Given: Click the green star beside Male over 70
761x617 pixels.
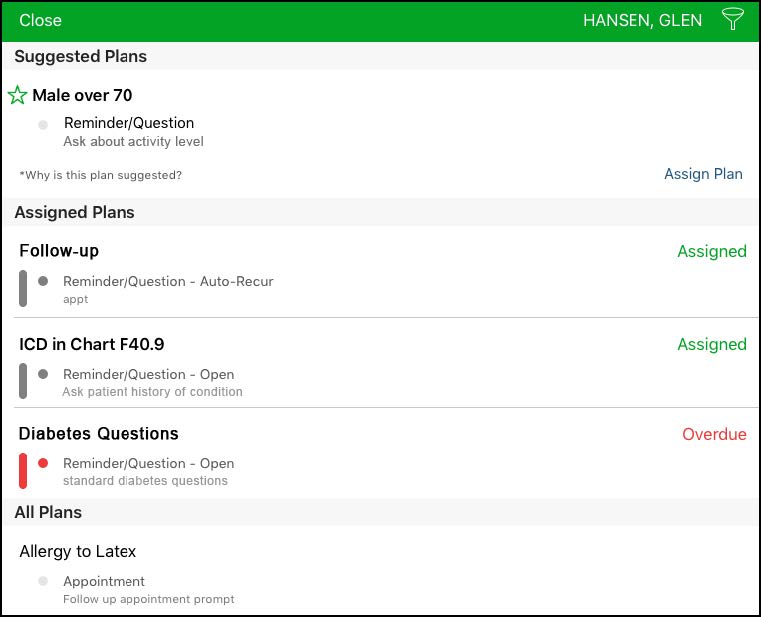Looking at the screenshot, I should [17, 95].
